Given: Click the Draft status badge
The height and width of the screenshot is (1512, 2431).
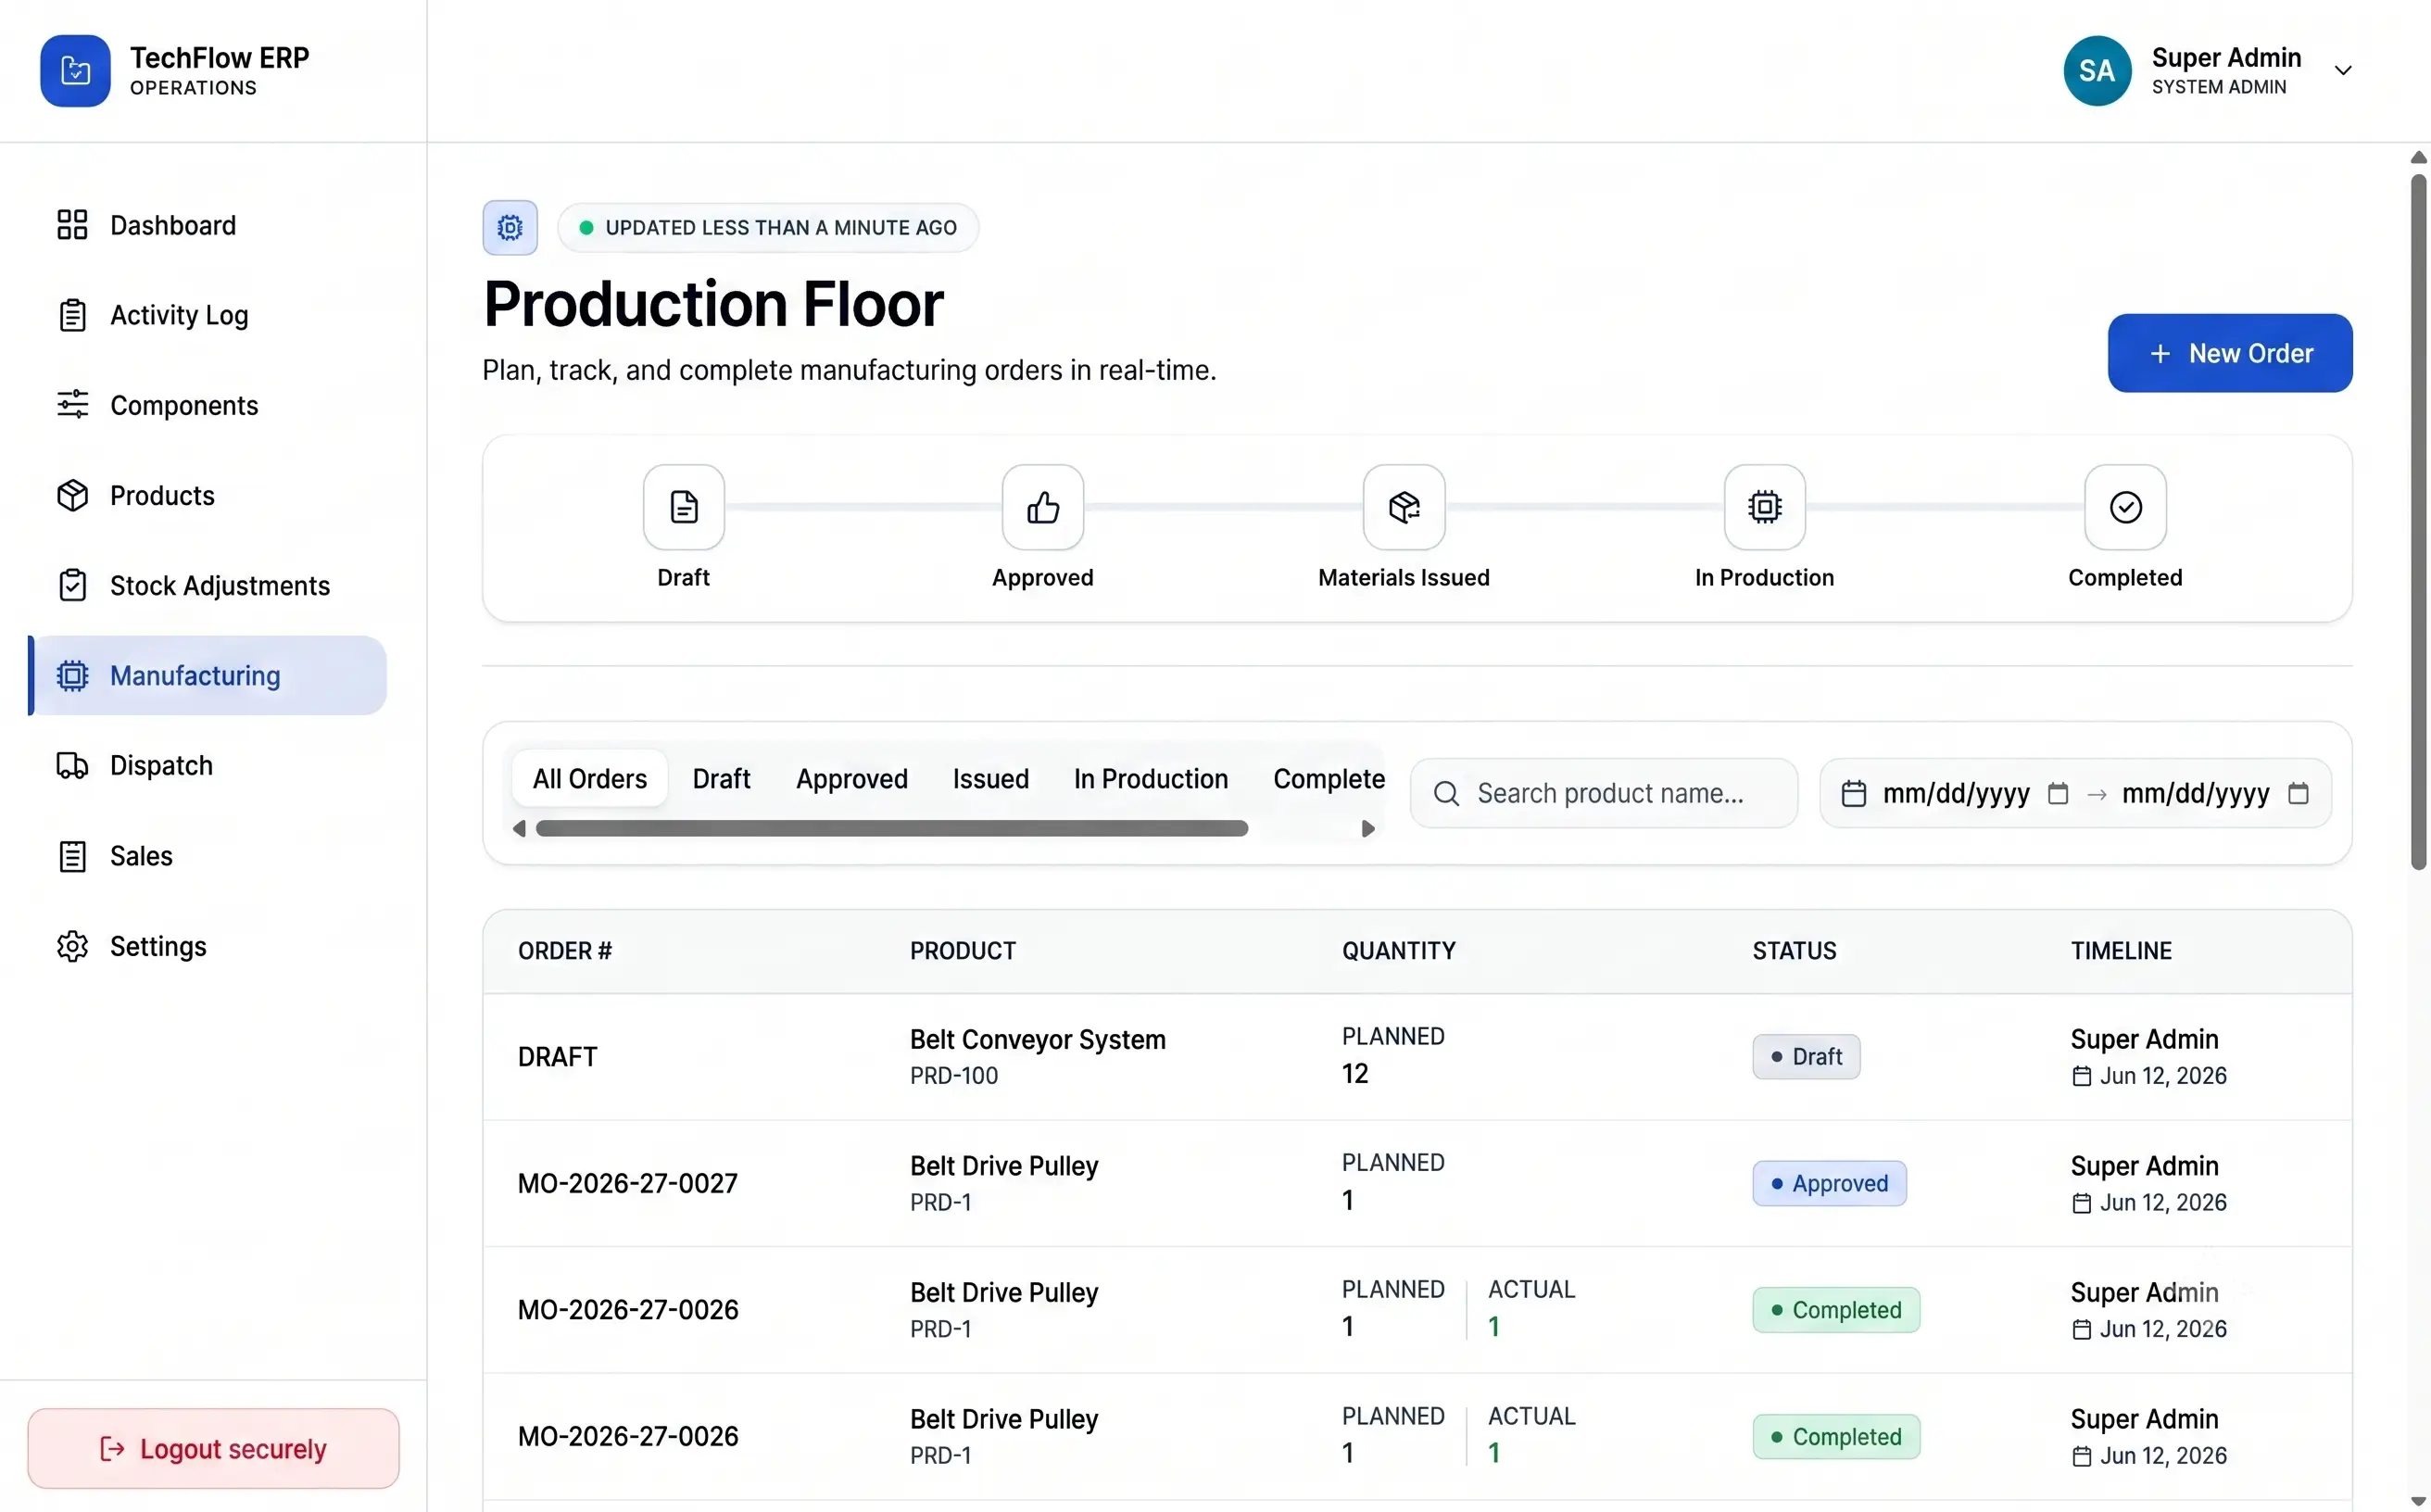Looking at the screenshot, I should [x=1806, y=1057].
